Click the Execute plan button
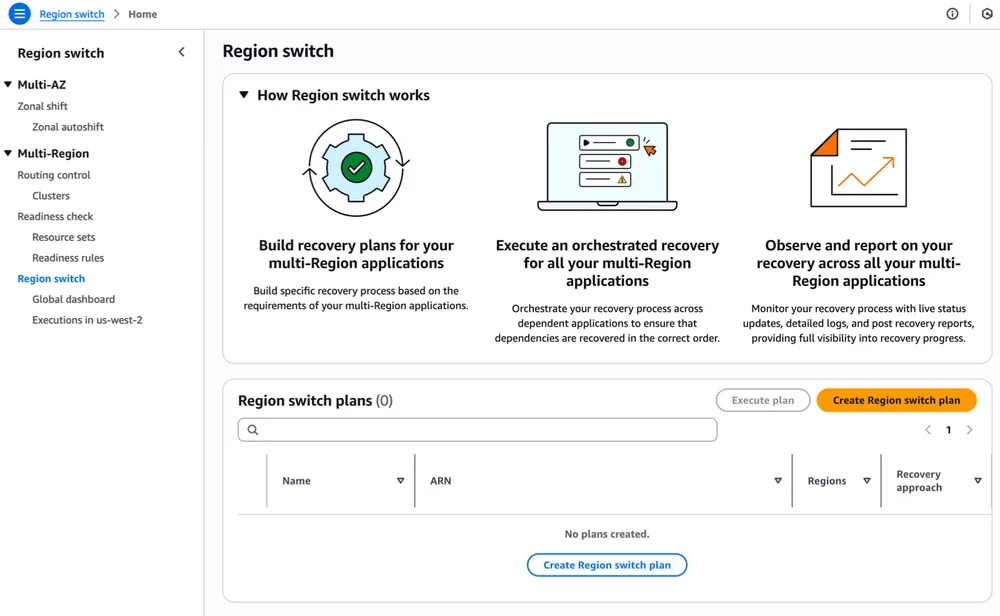Screen dimensions: 1000x616 point(763,400)
